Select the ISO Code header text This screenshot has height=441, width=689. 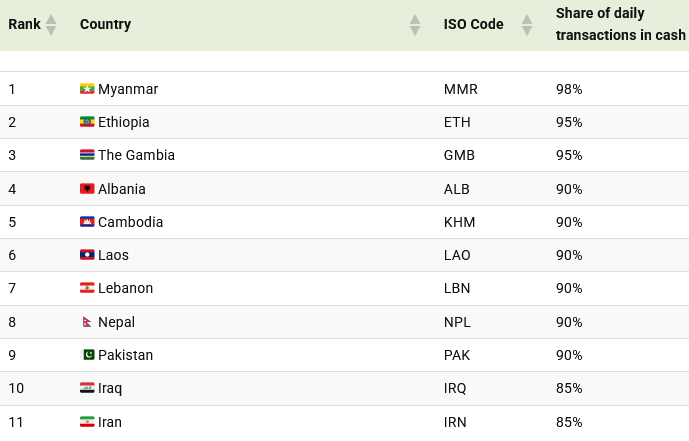click(474, 24)
